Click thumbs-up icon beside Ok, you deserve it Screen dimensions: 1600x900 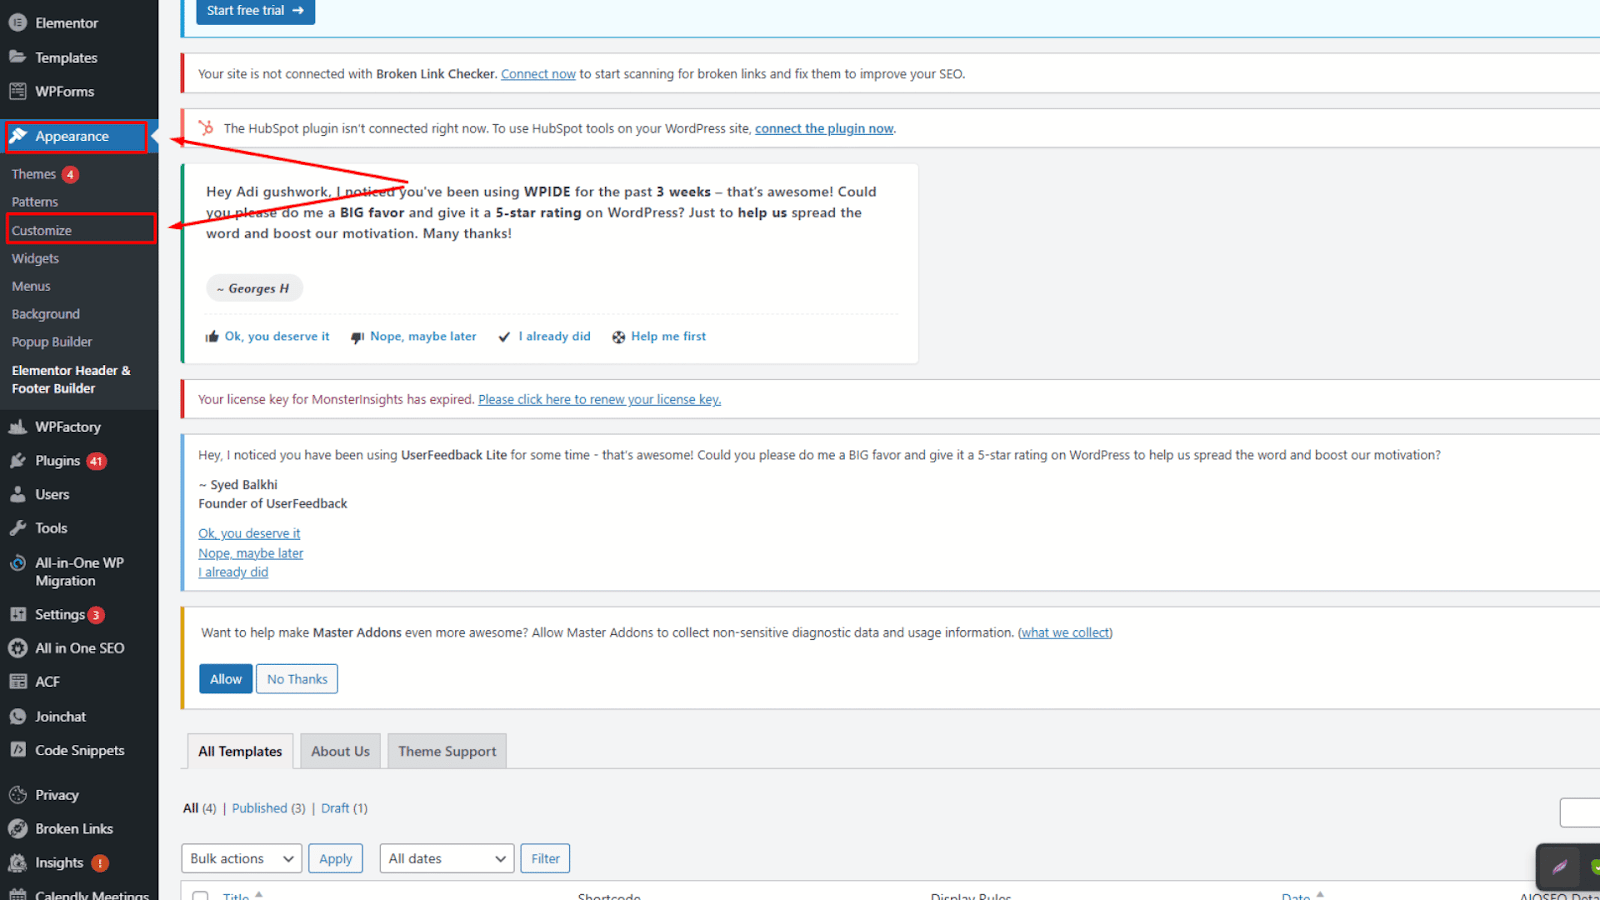pyautogui.click(x=212, y=337)
